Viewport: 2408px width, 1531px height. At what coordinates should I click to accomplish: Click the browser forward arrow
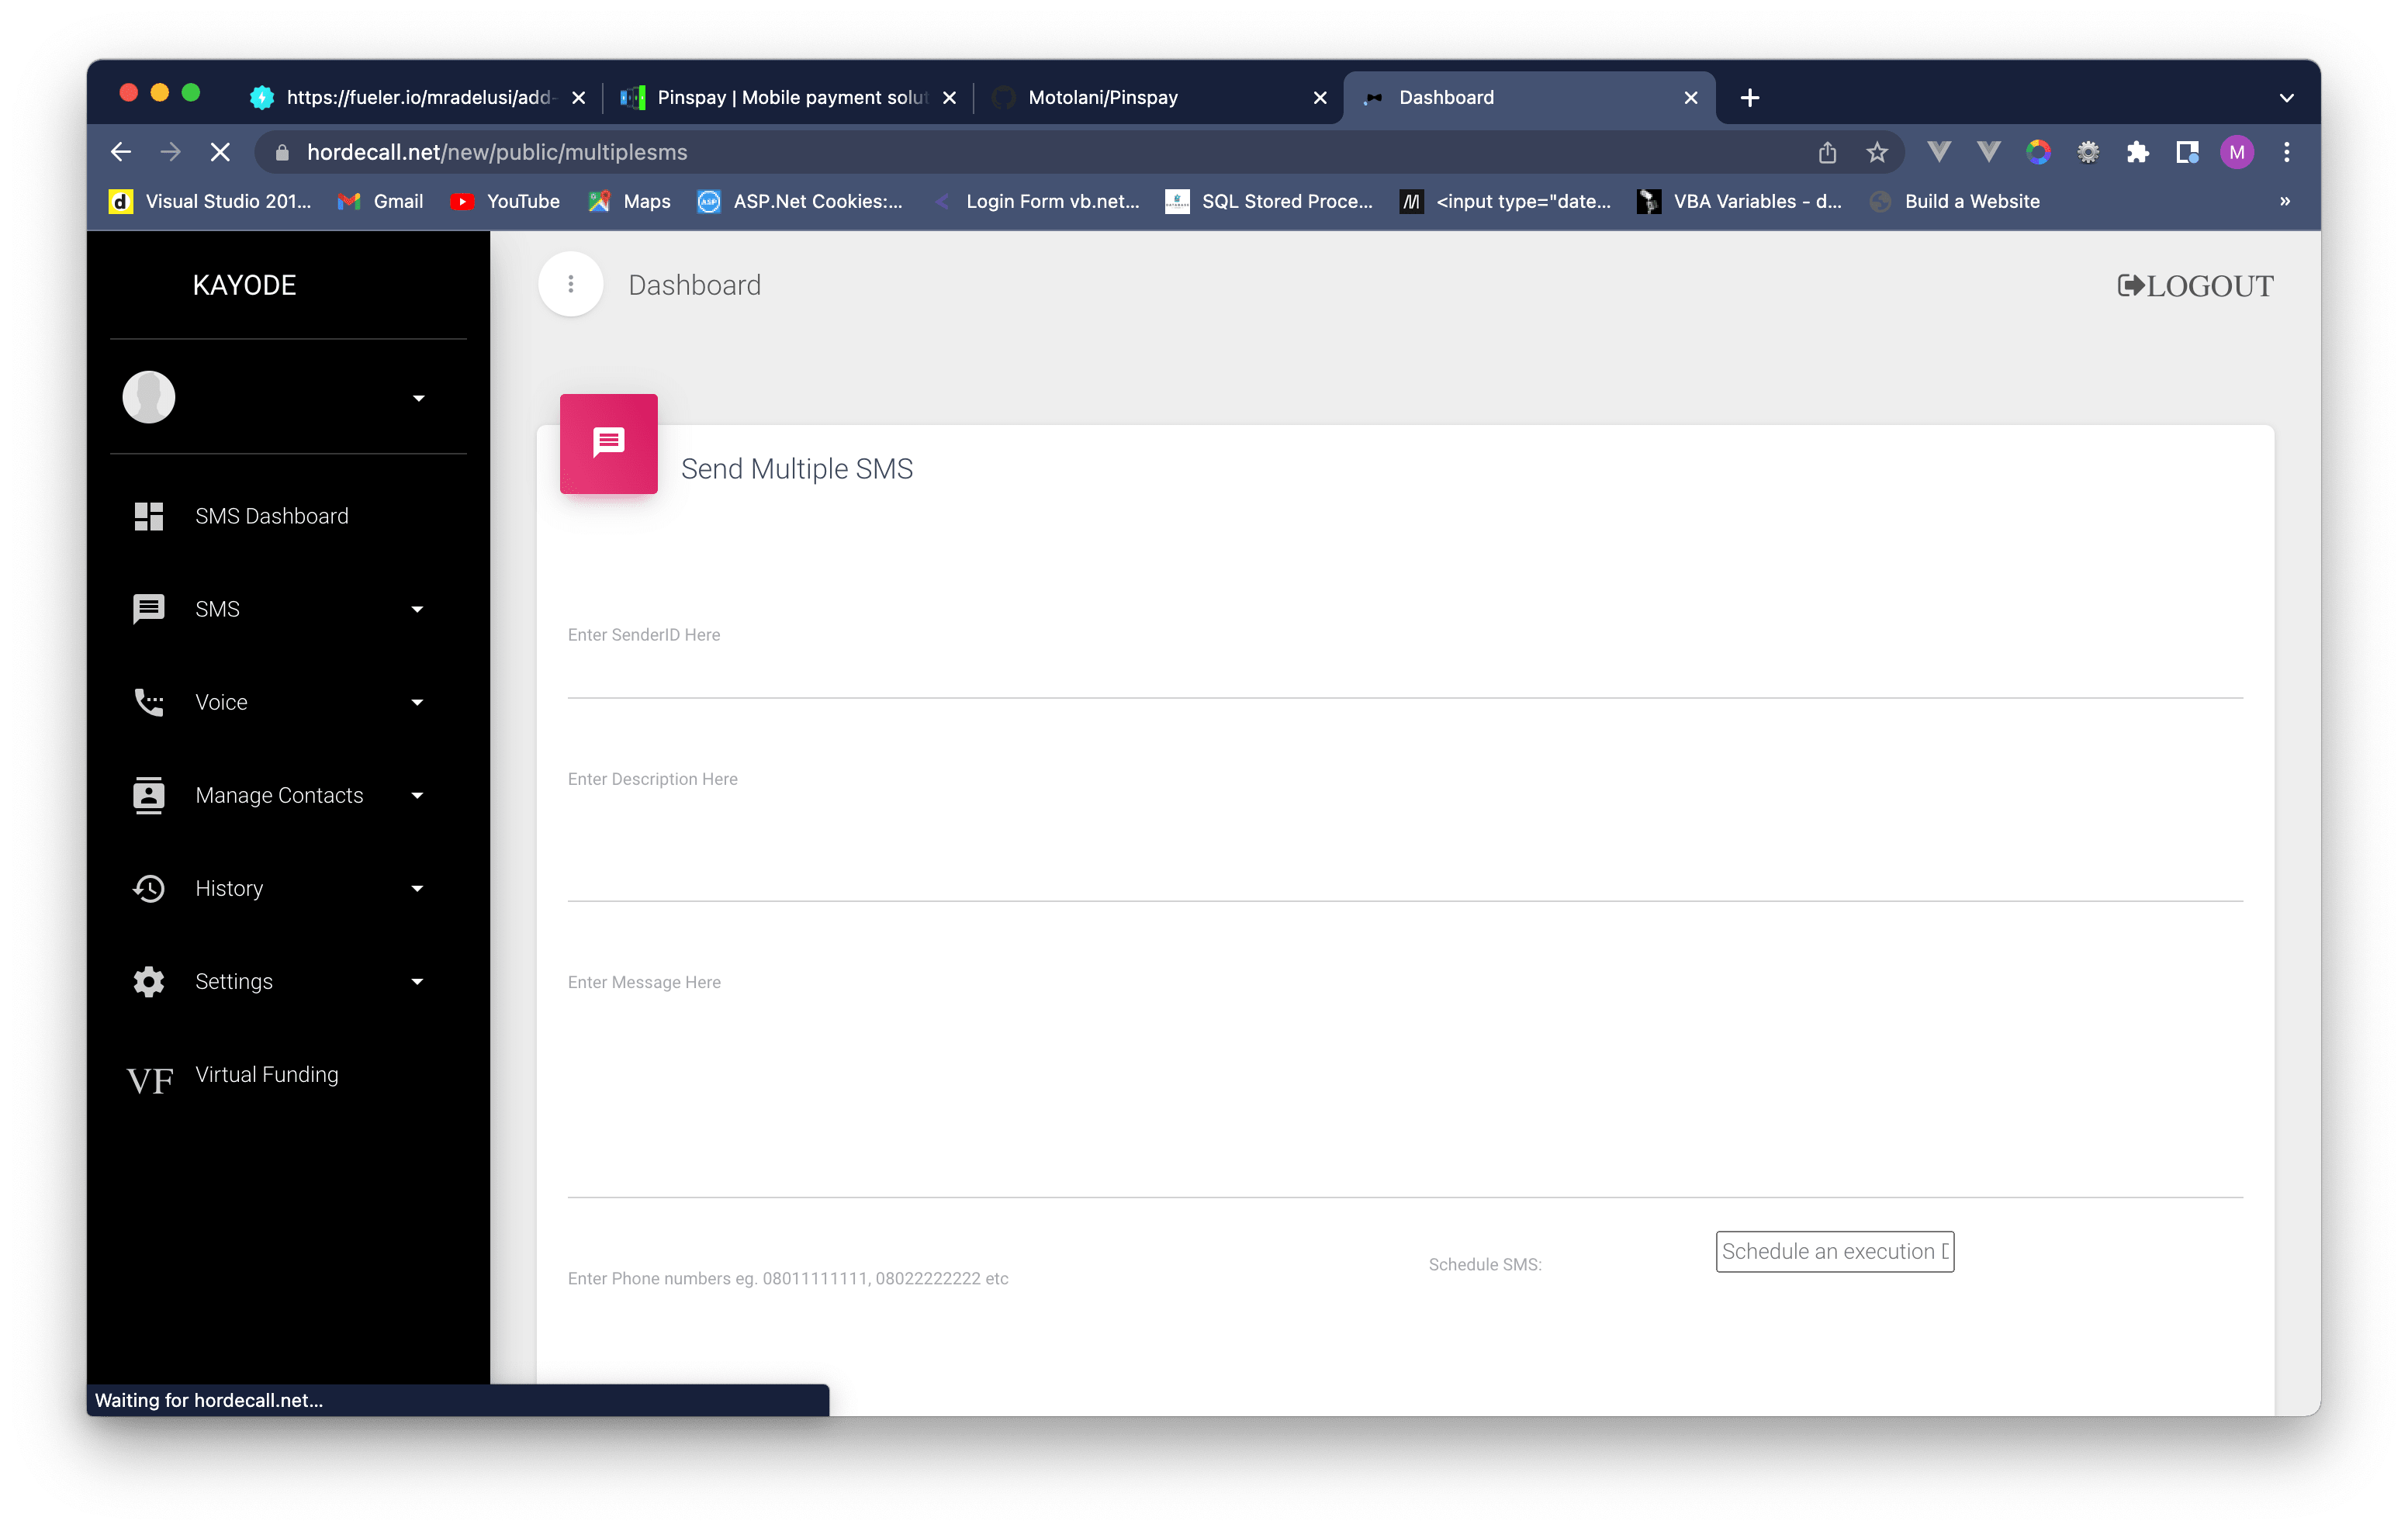tap(171, 152)
